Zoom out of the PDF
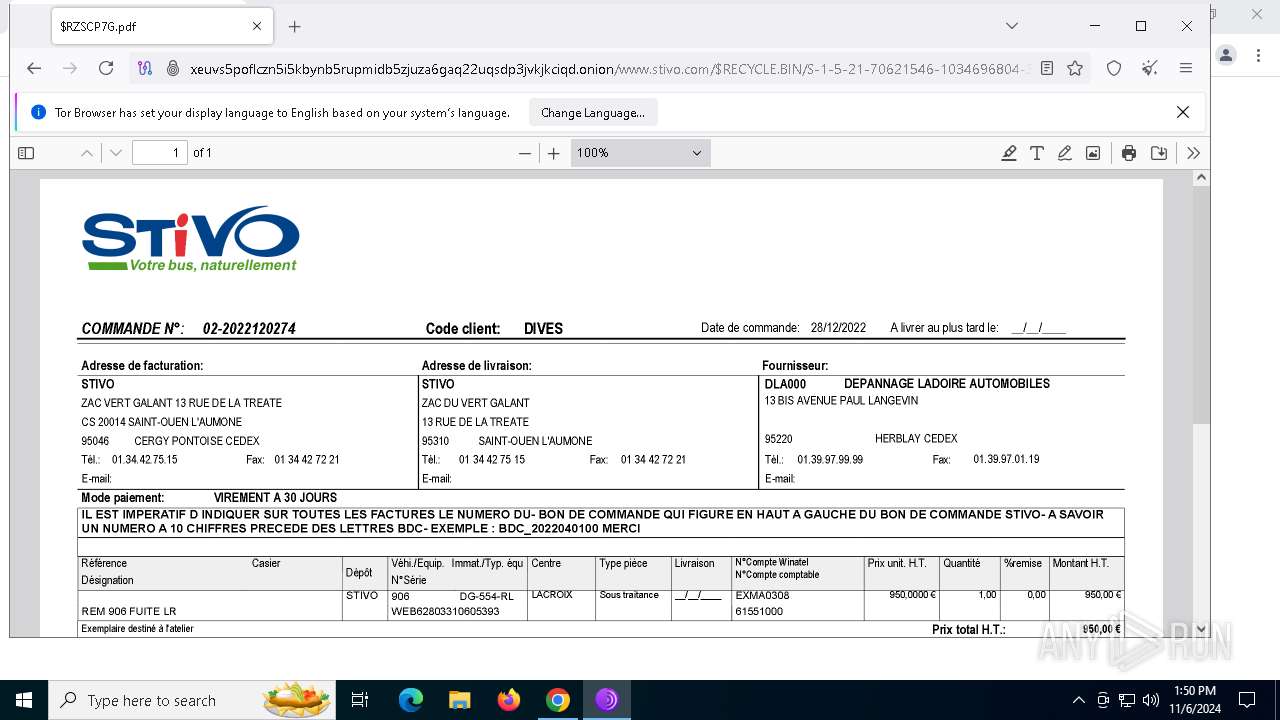The image size is (1280, 720). point(525,153)
